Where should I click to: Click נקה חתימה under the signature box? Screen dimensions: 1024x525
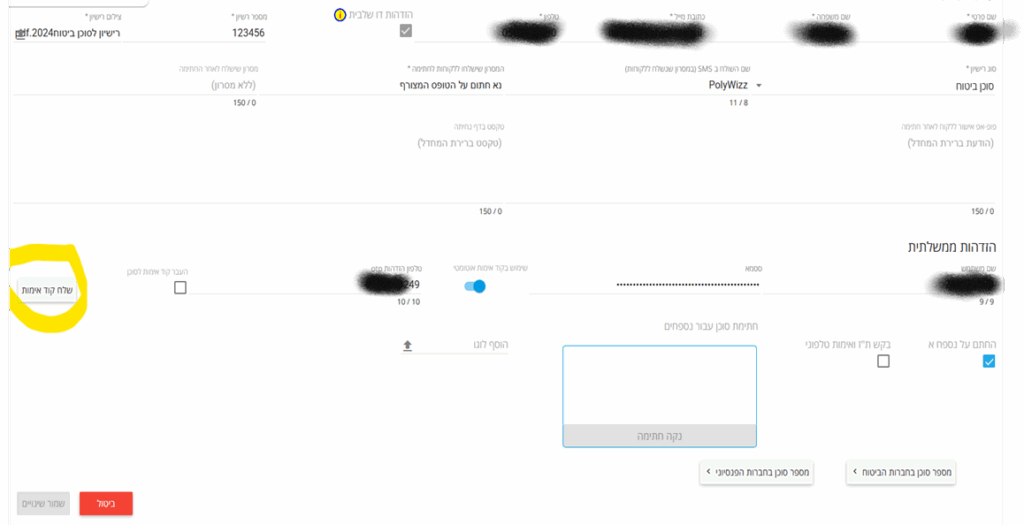(x=660, y=436)
